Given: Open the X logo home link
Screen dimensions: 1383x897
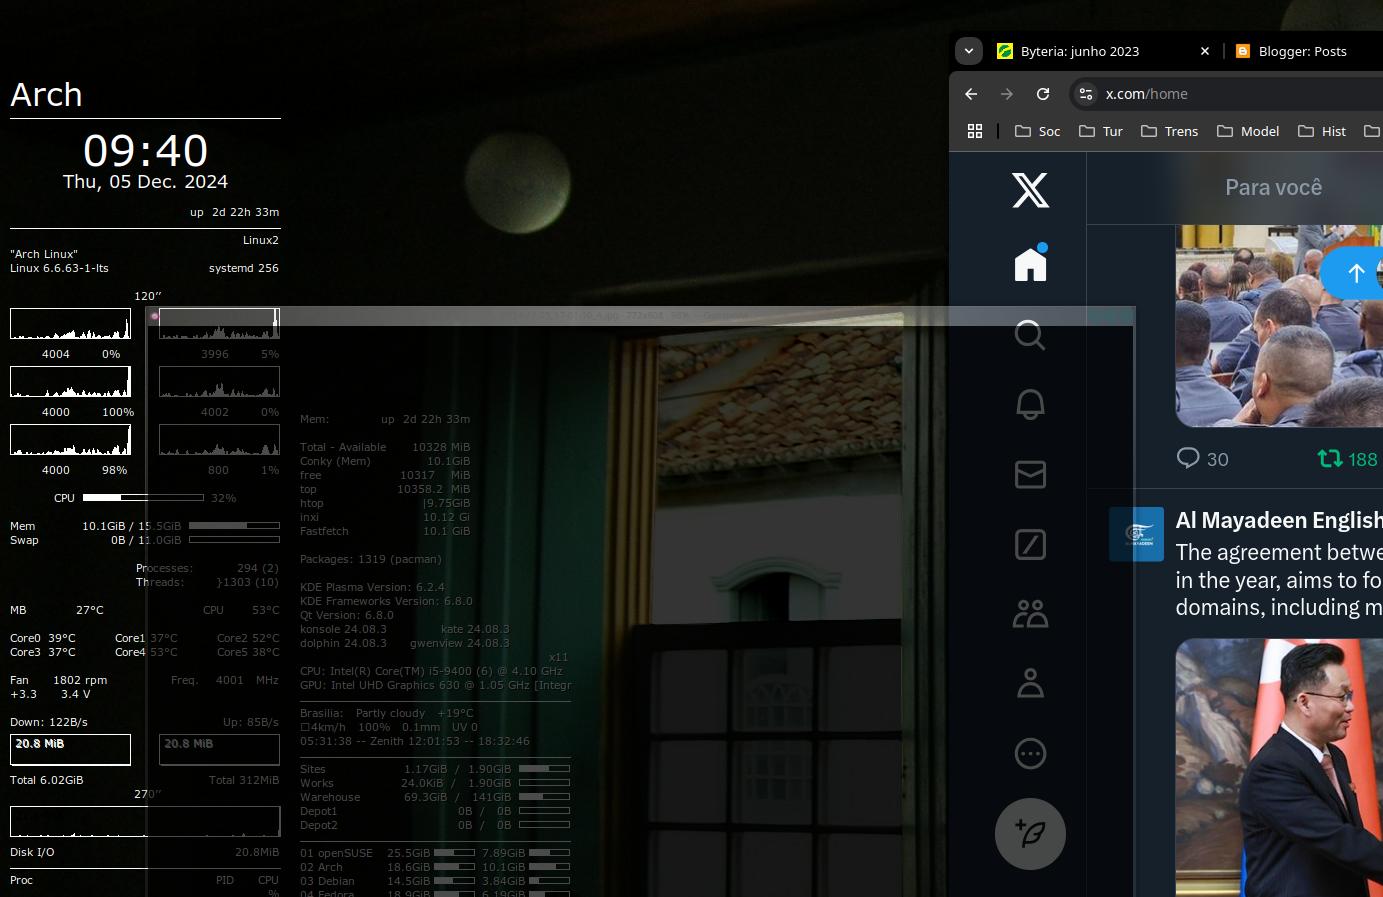Looking at the screenshot, I should 1030,190.
